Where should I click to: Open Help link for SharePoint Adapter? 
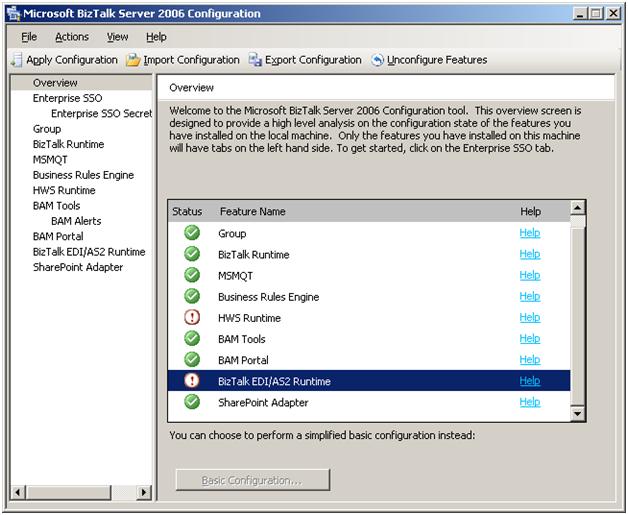click(530, 402)
